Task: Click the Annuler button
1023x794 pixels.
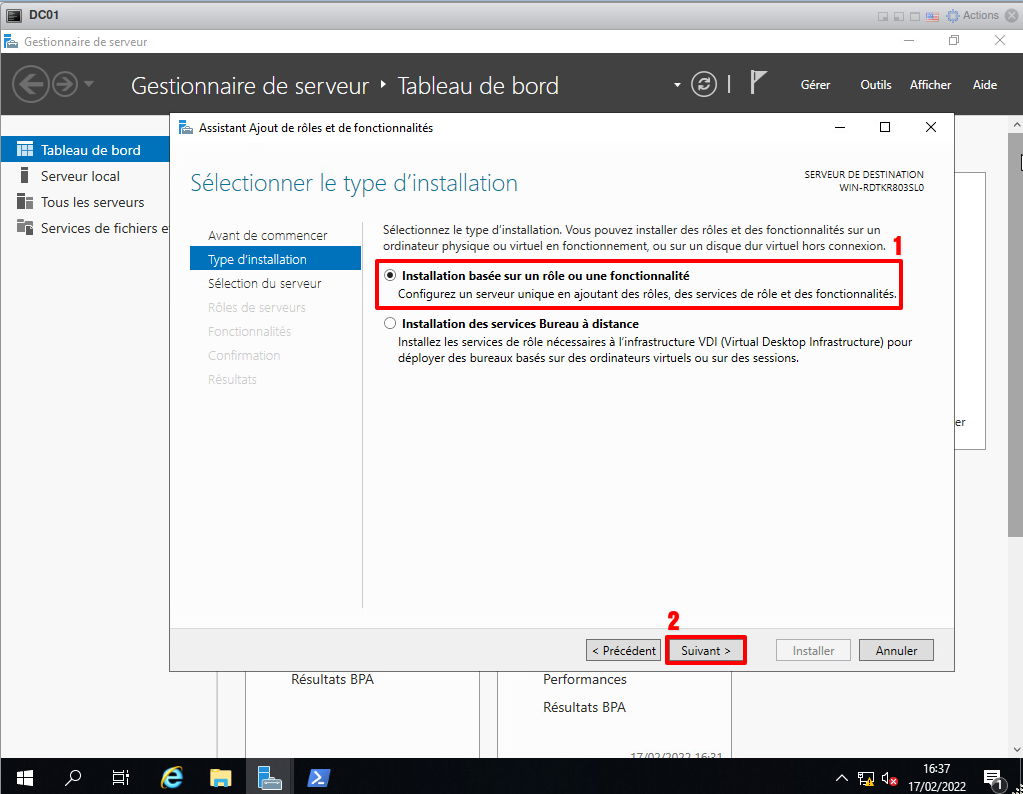Action: tap(896, 650)
